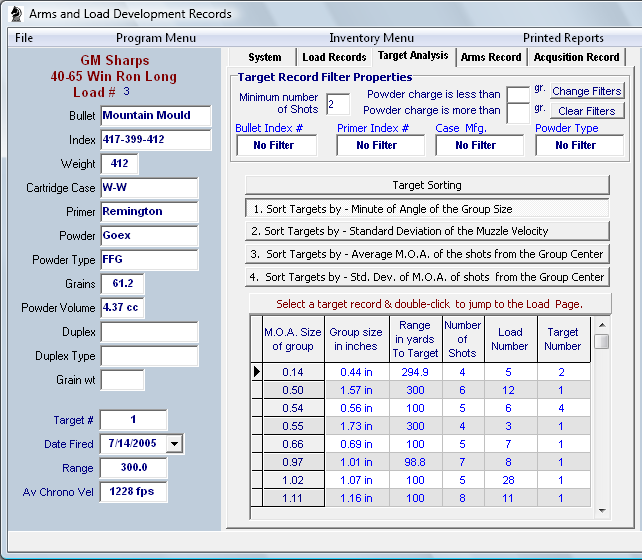Click the row selector arrow for 0.14 row
642x560 pixels.
[x=256, y=372]
